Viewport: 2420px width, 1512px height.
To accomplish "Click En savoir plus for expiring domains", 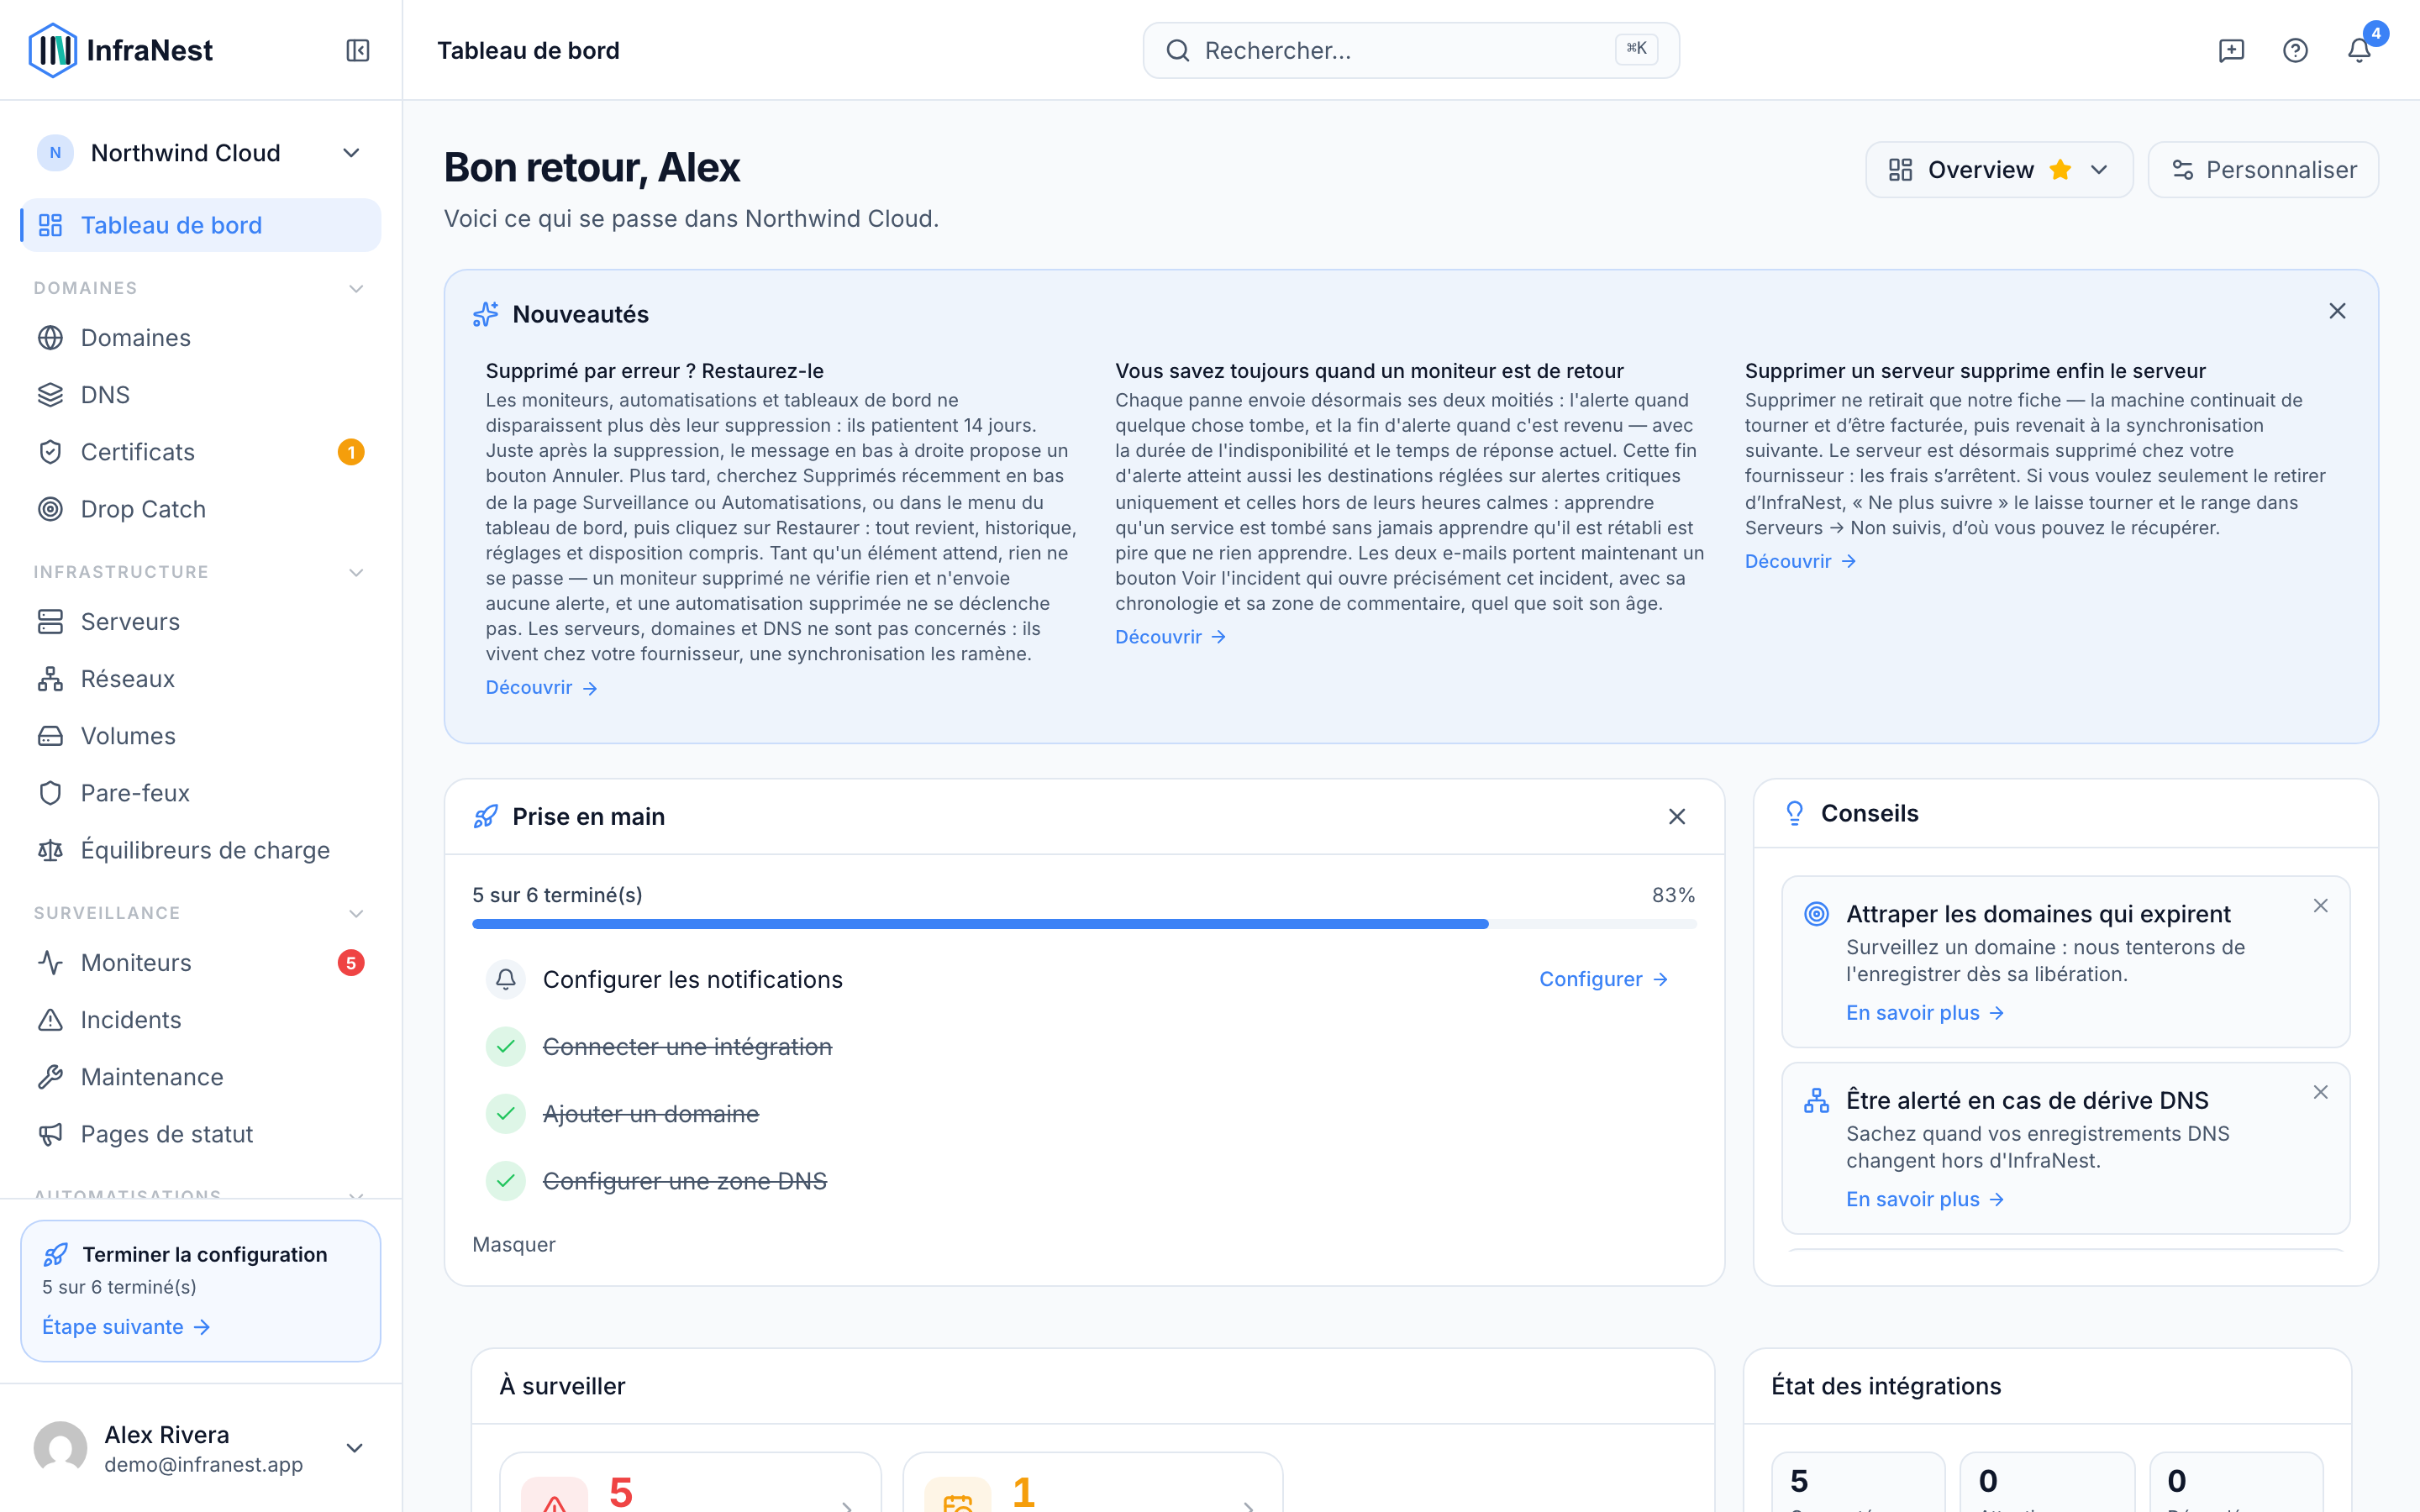I will [1925, 1013].
